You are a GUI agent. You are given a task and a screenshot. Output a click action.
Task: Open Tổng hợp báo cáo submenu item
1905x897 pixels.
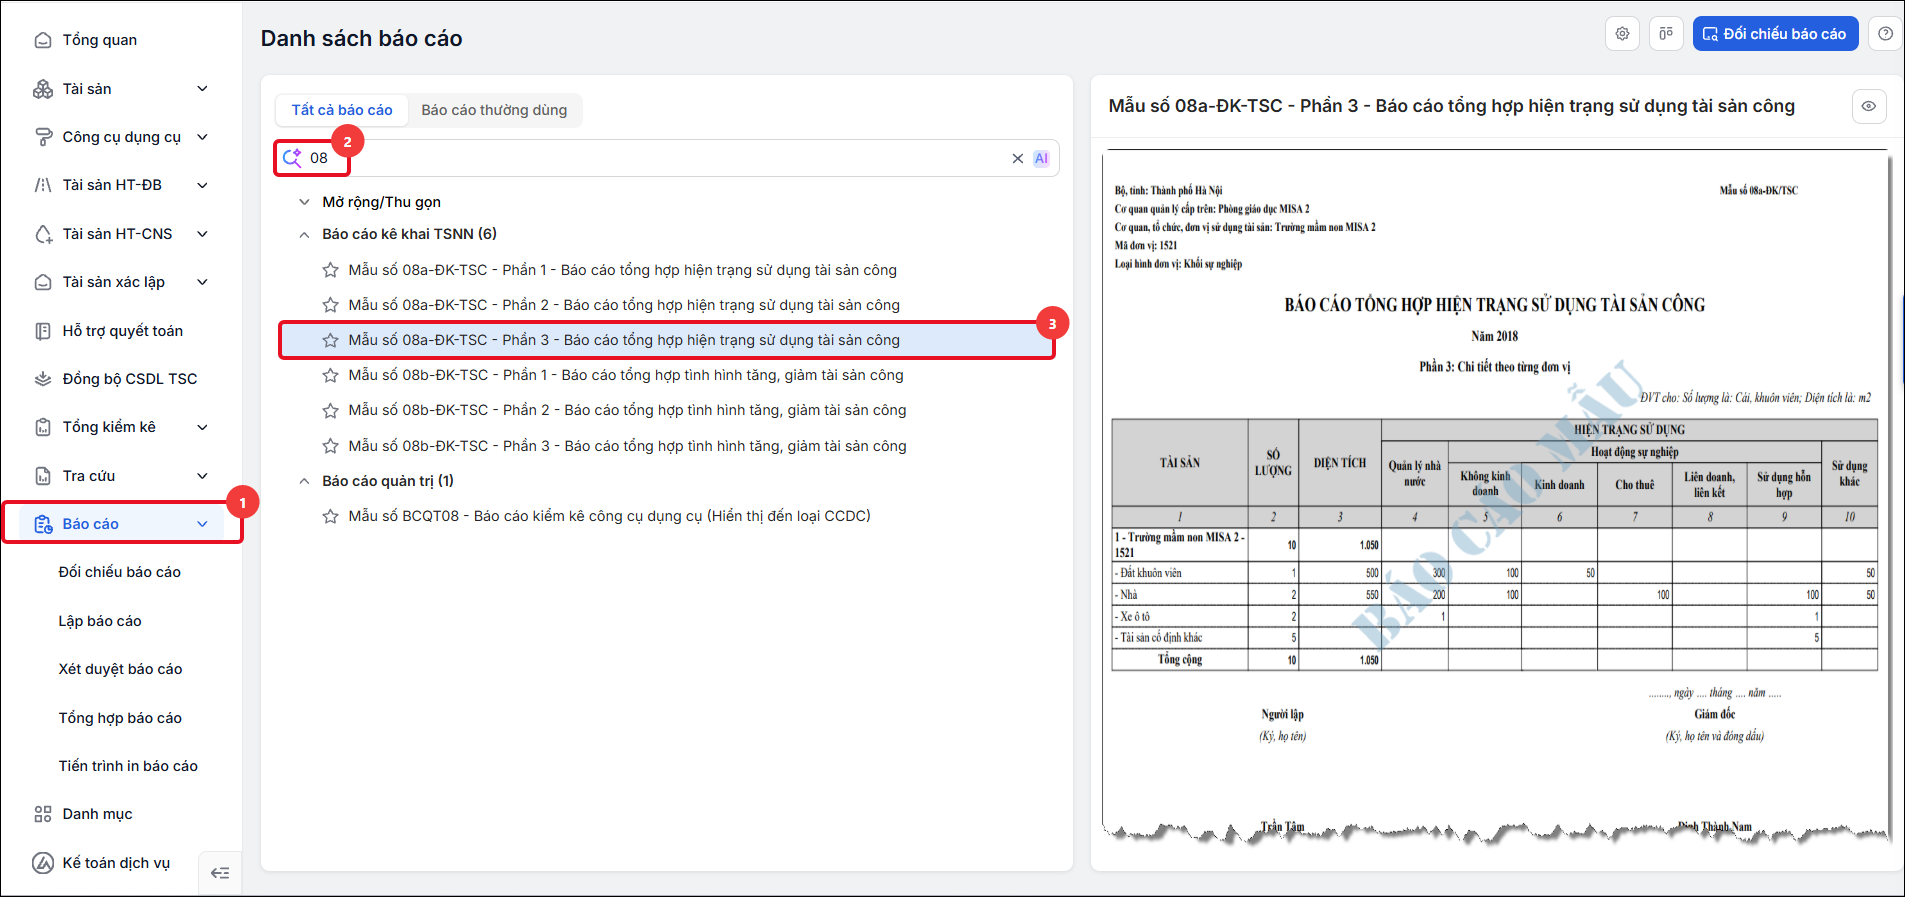pos(120,718)
